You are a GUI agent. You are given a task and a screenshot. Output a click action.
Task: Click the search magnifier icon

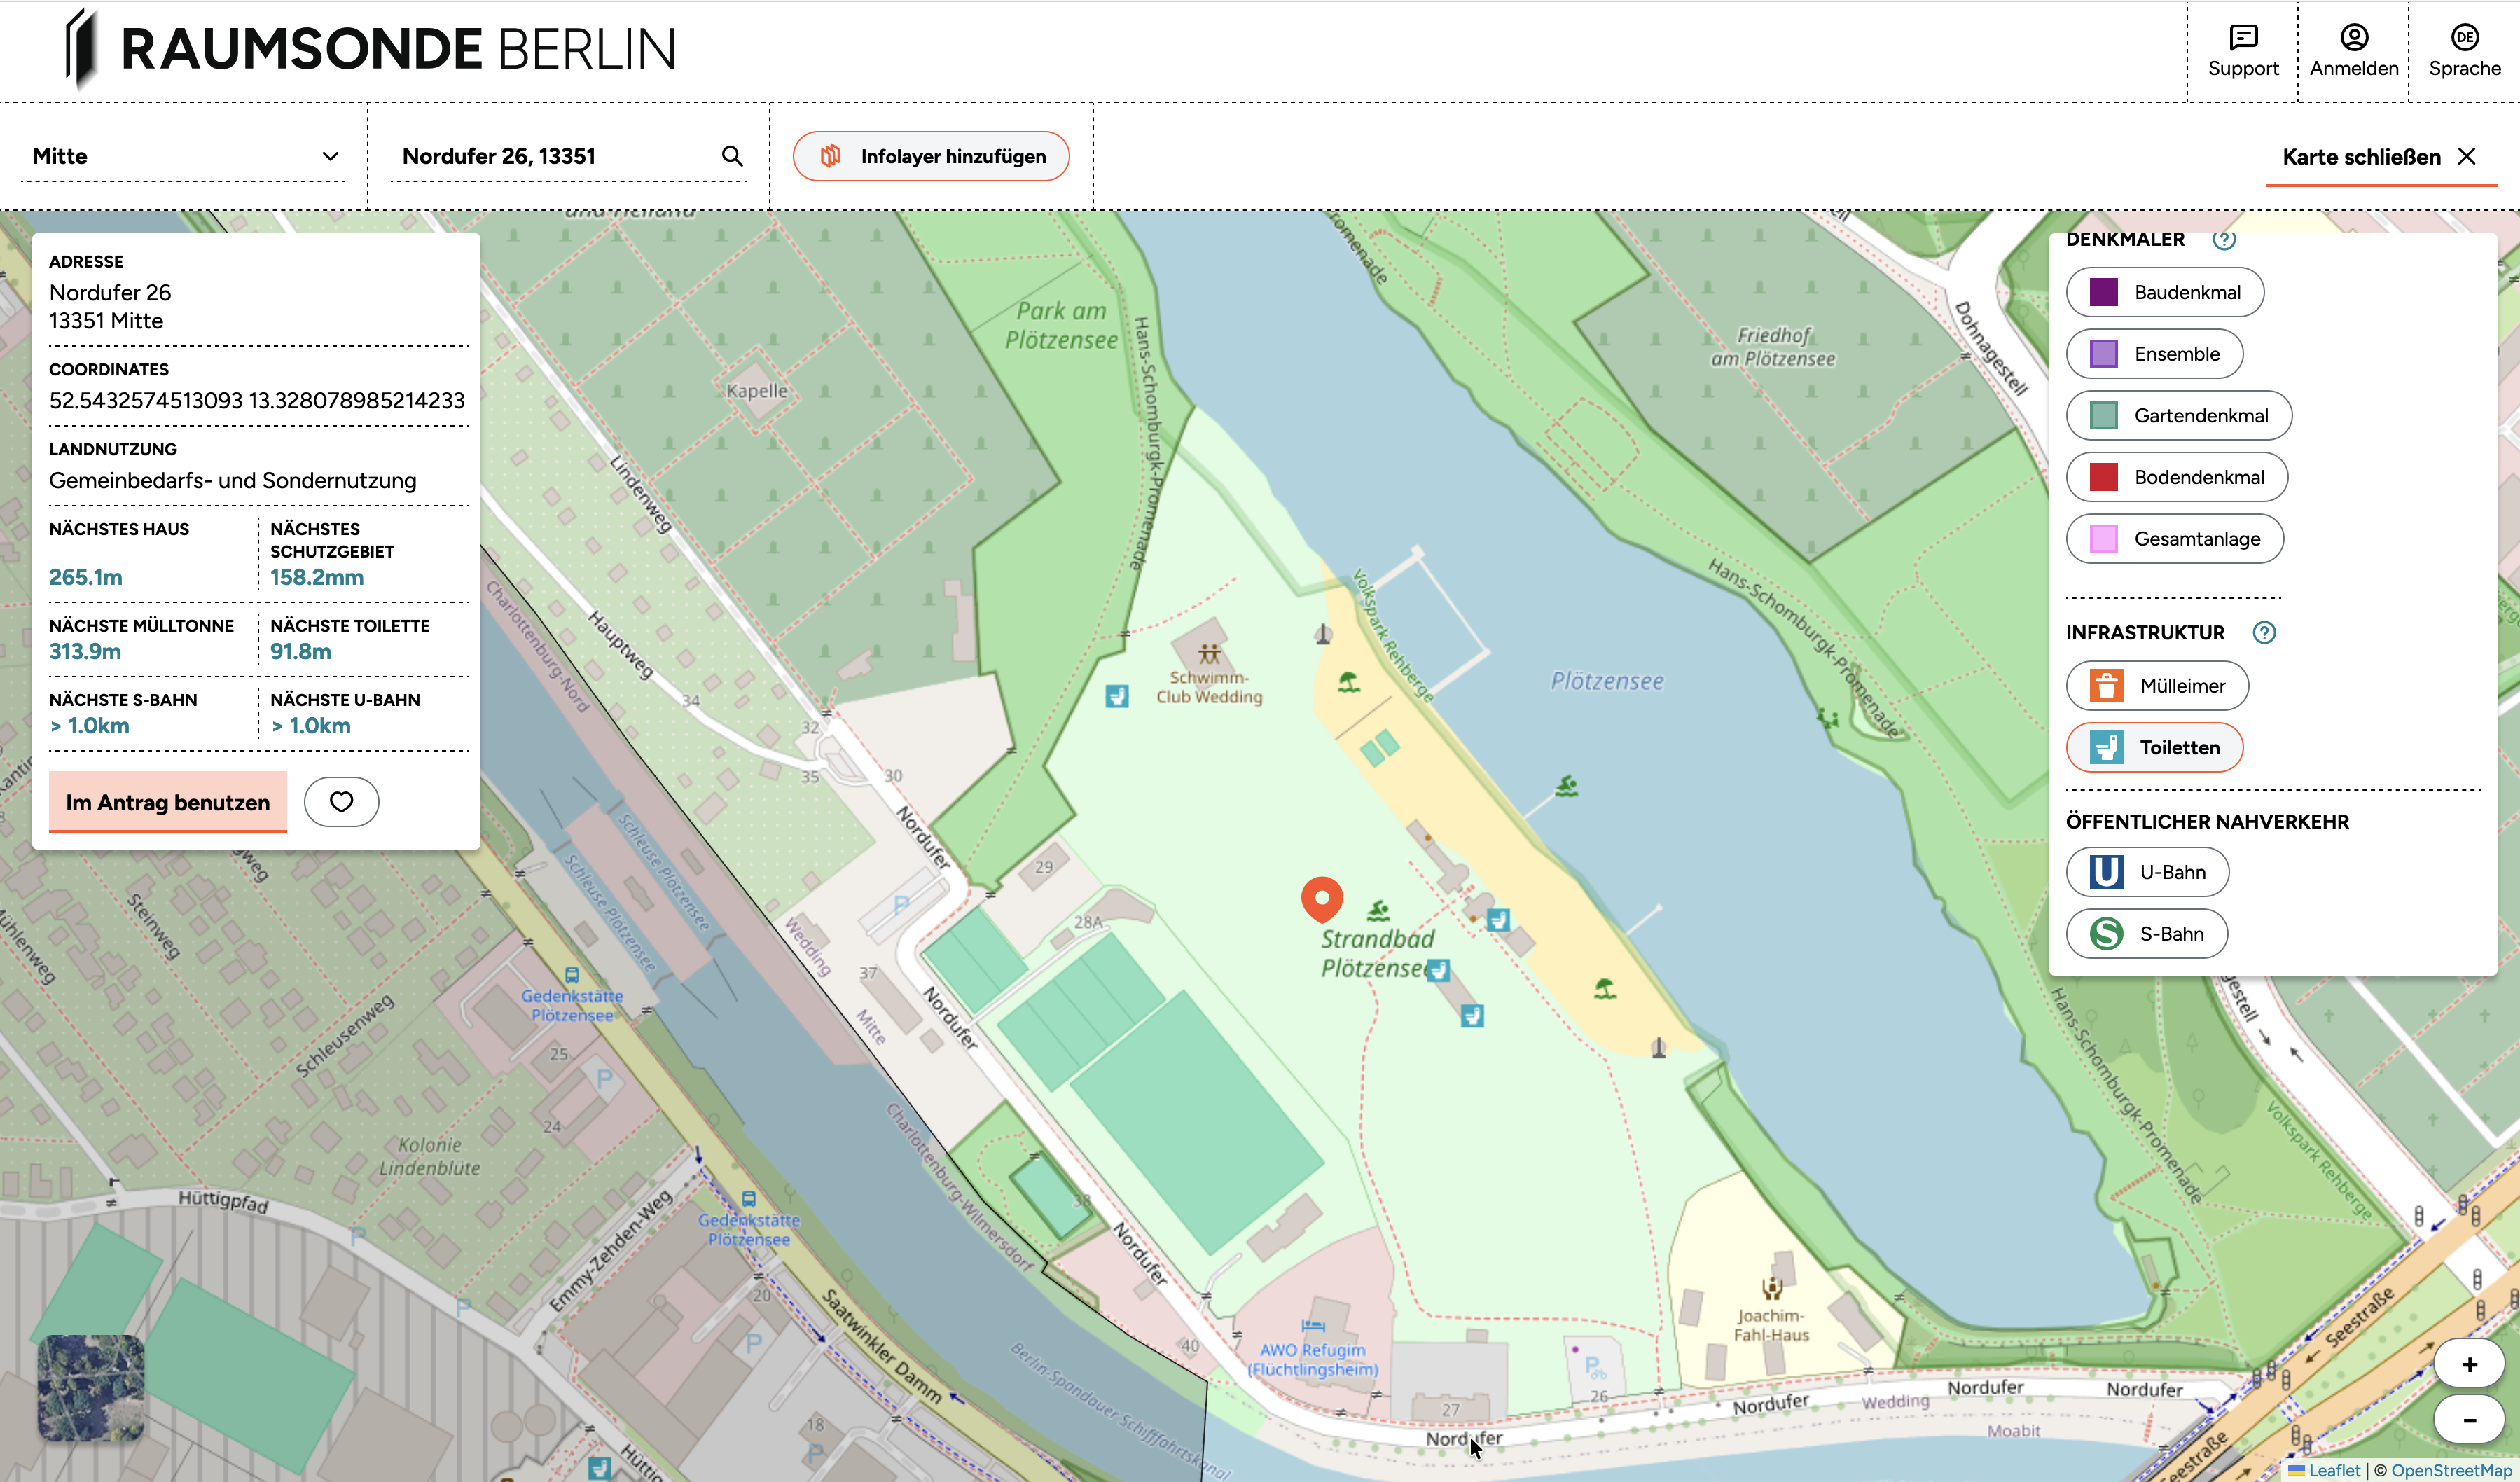(732, 156)
